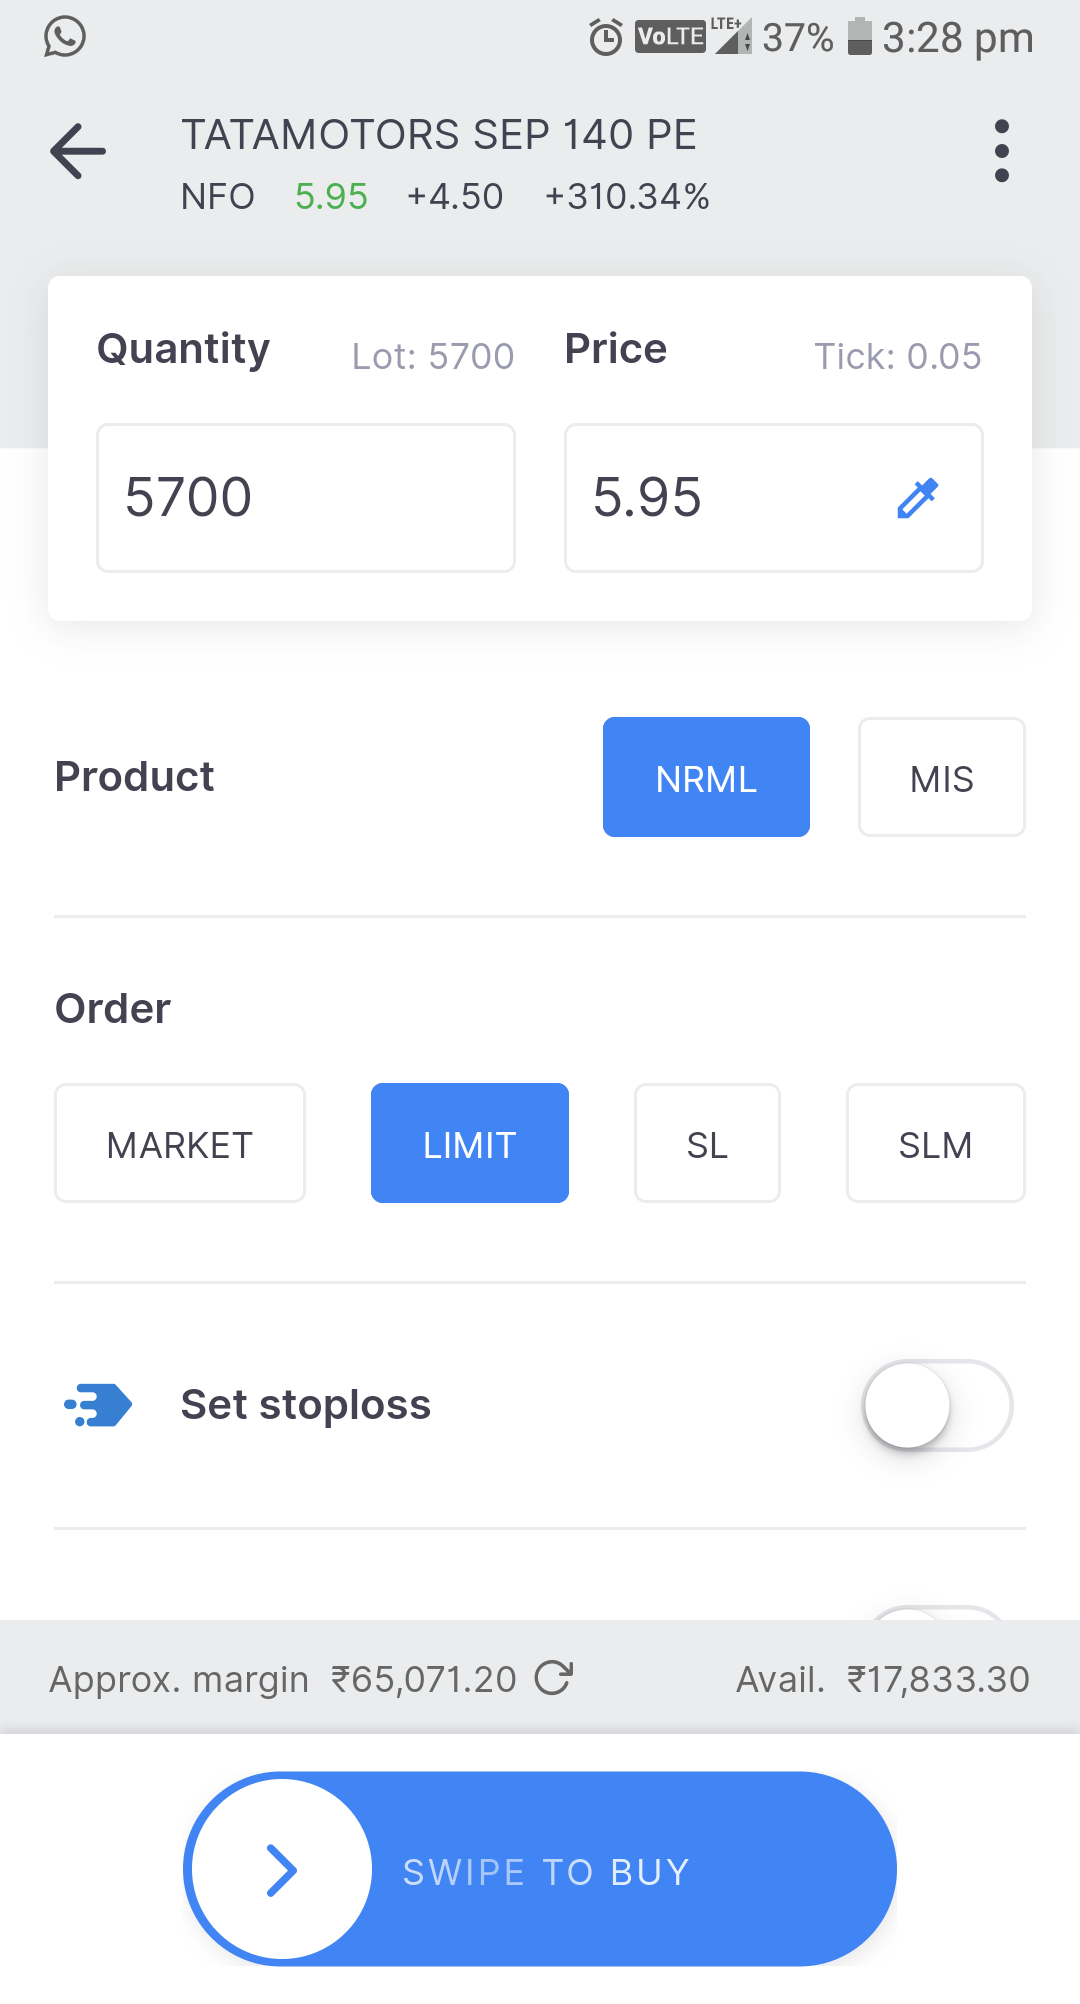Viewport: 1080px width, 2004px height.
Task: Navigate back using the back arrow
Action: coord(76,151)
